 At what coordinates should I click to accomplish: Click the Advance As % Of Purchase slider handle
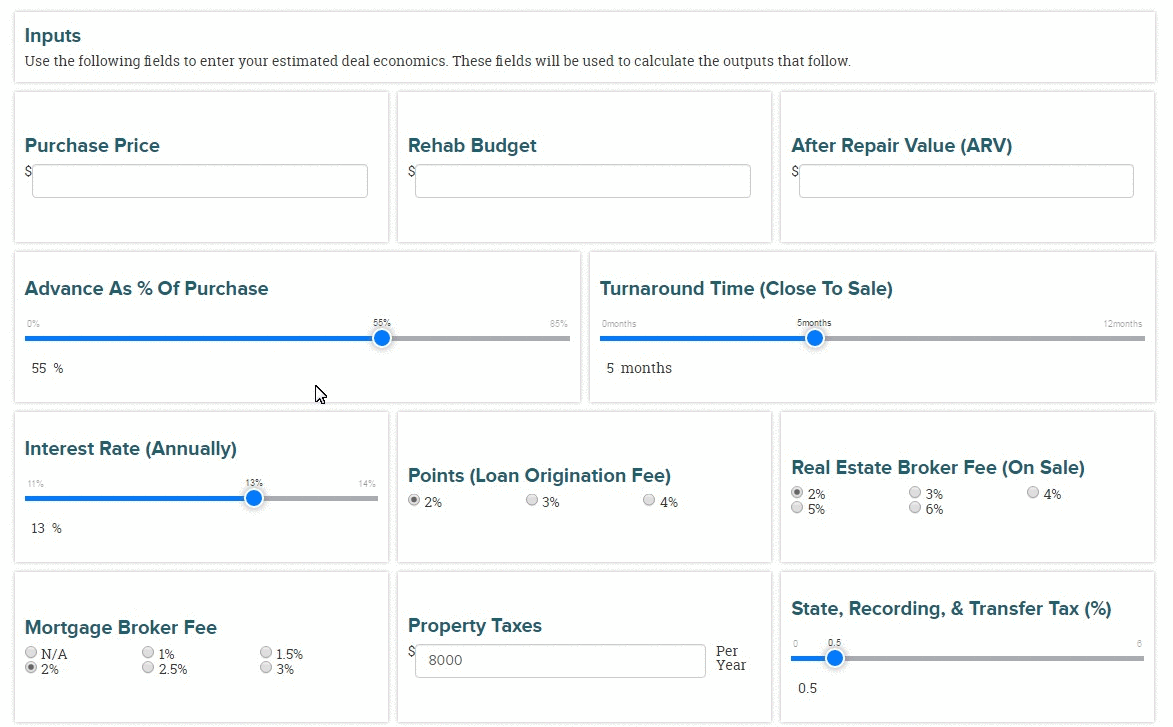pos(382,338)
